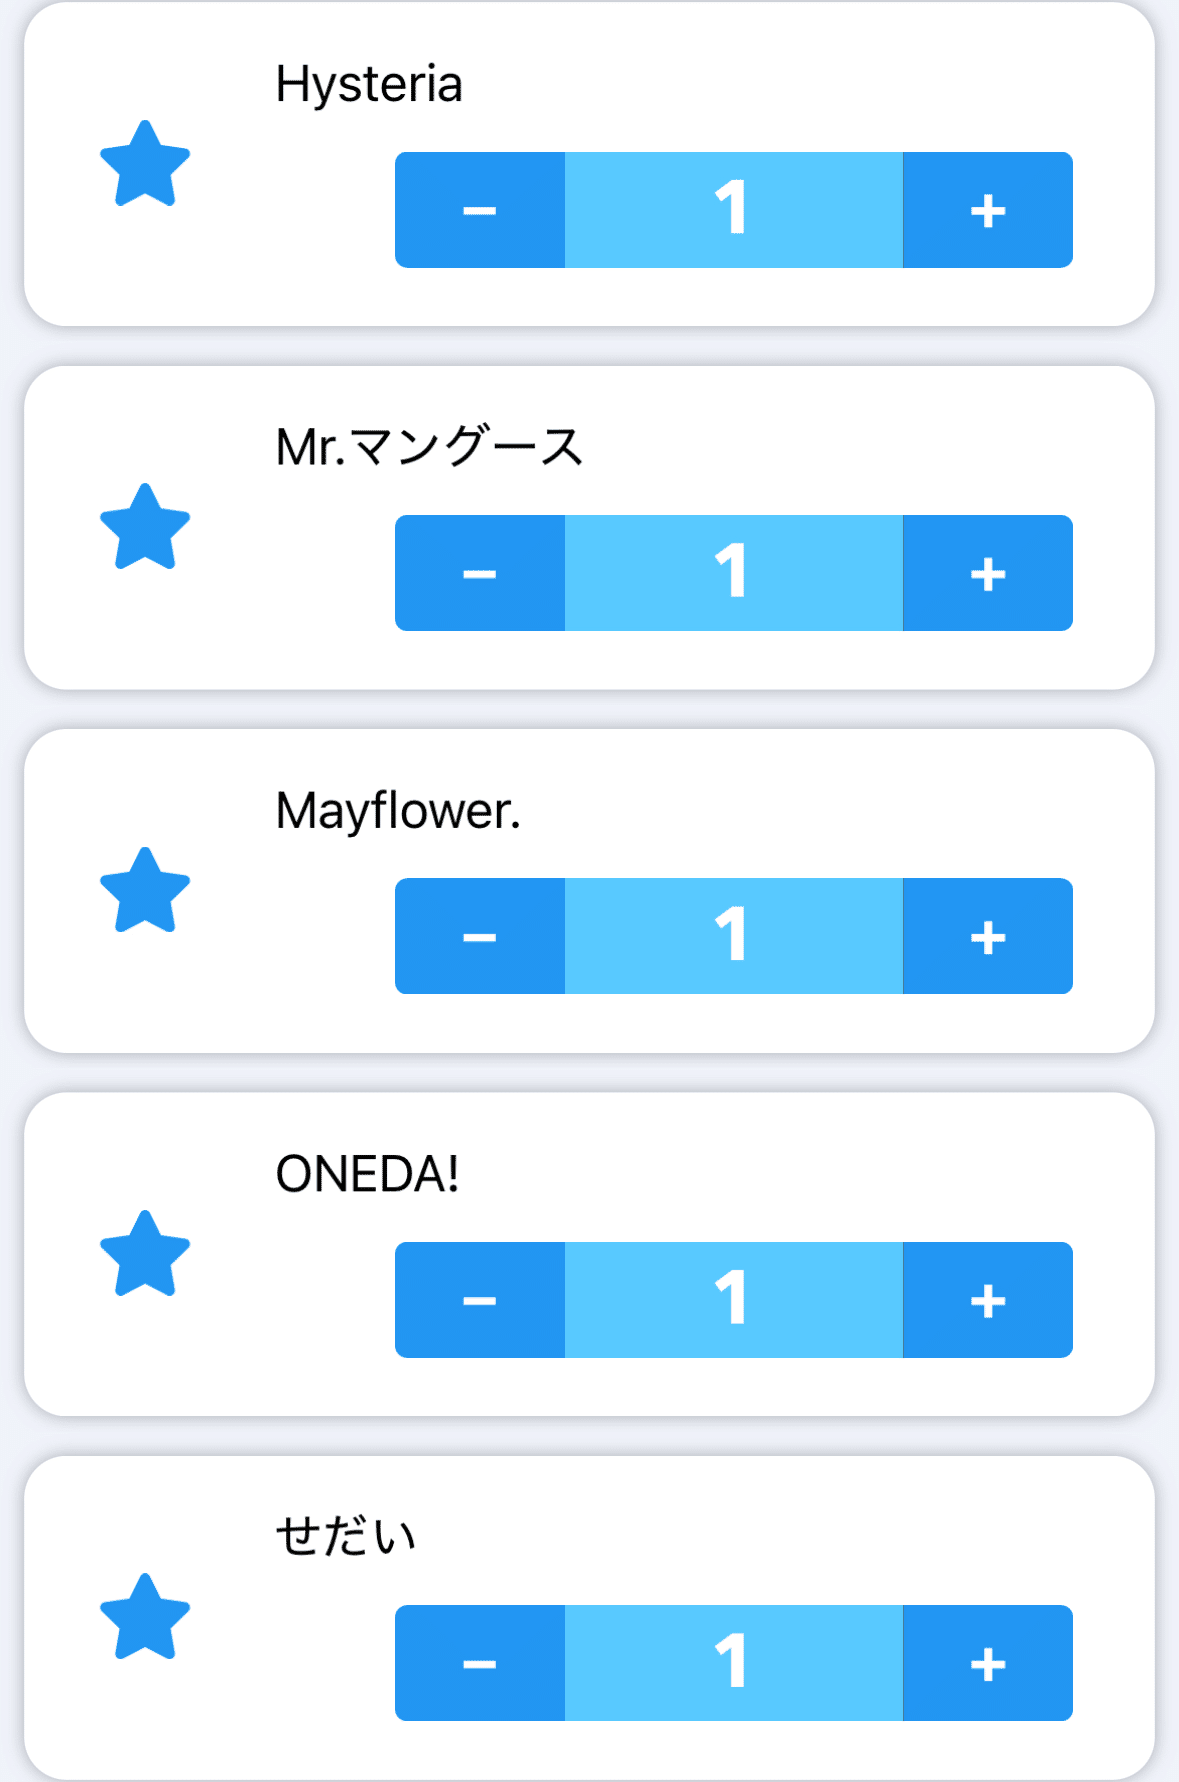Open the Hysteria song title
1179x1782 pixels.
[369, 84]
